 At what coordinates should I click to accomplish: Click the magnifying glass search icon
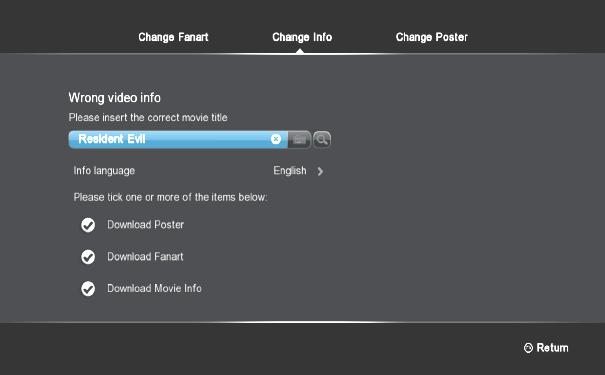[x=322, y=140]
